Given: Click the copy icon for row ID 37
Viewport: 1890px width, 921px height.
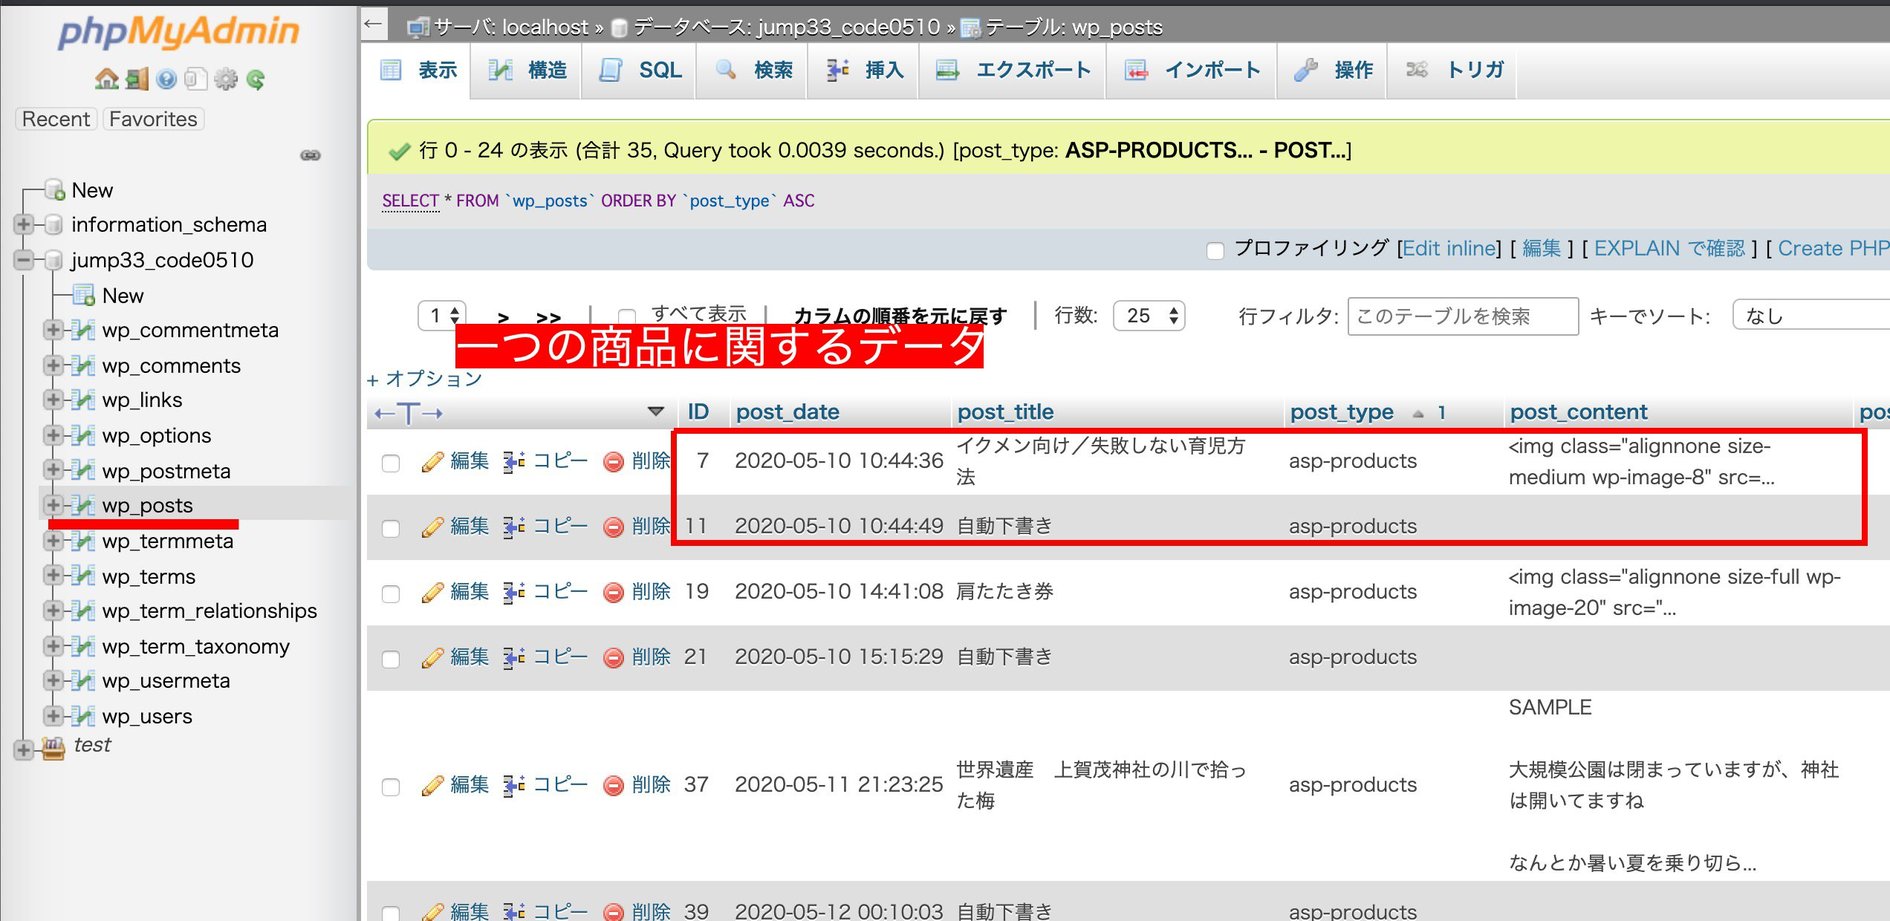Looking at the screenshot, I should (514, 785).
